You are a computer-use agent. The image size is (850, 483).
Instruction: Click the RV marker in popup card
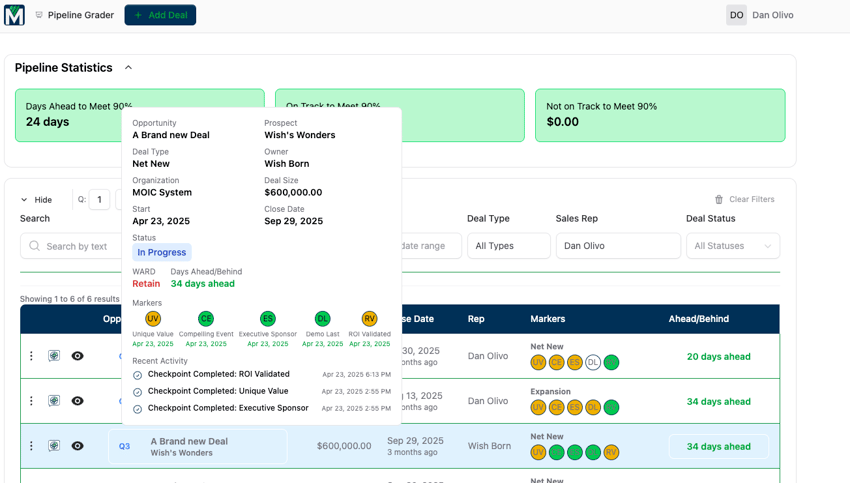coord(370,319)
